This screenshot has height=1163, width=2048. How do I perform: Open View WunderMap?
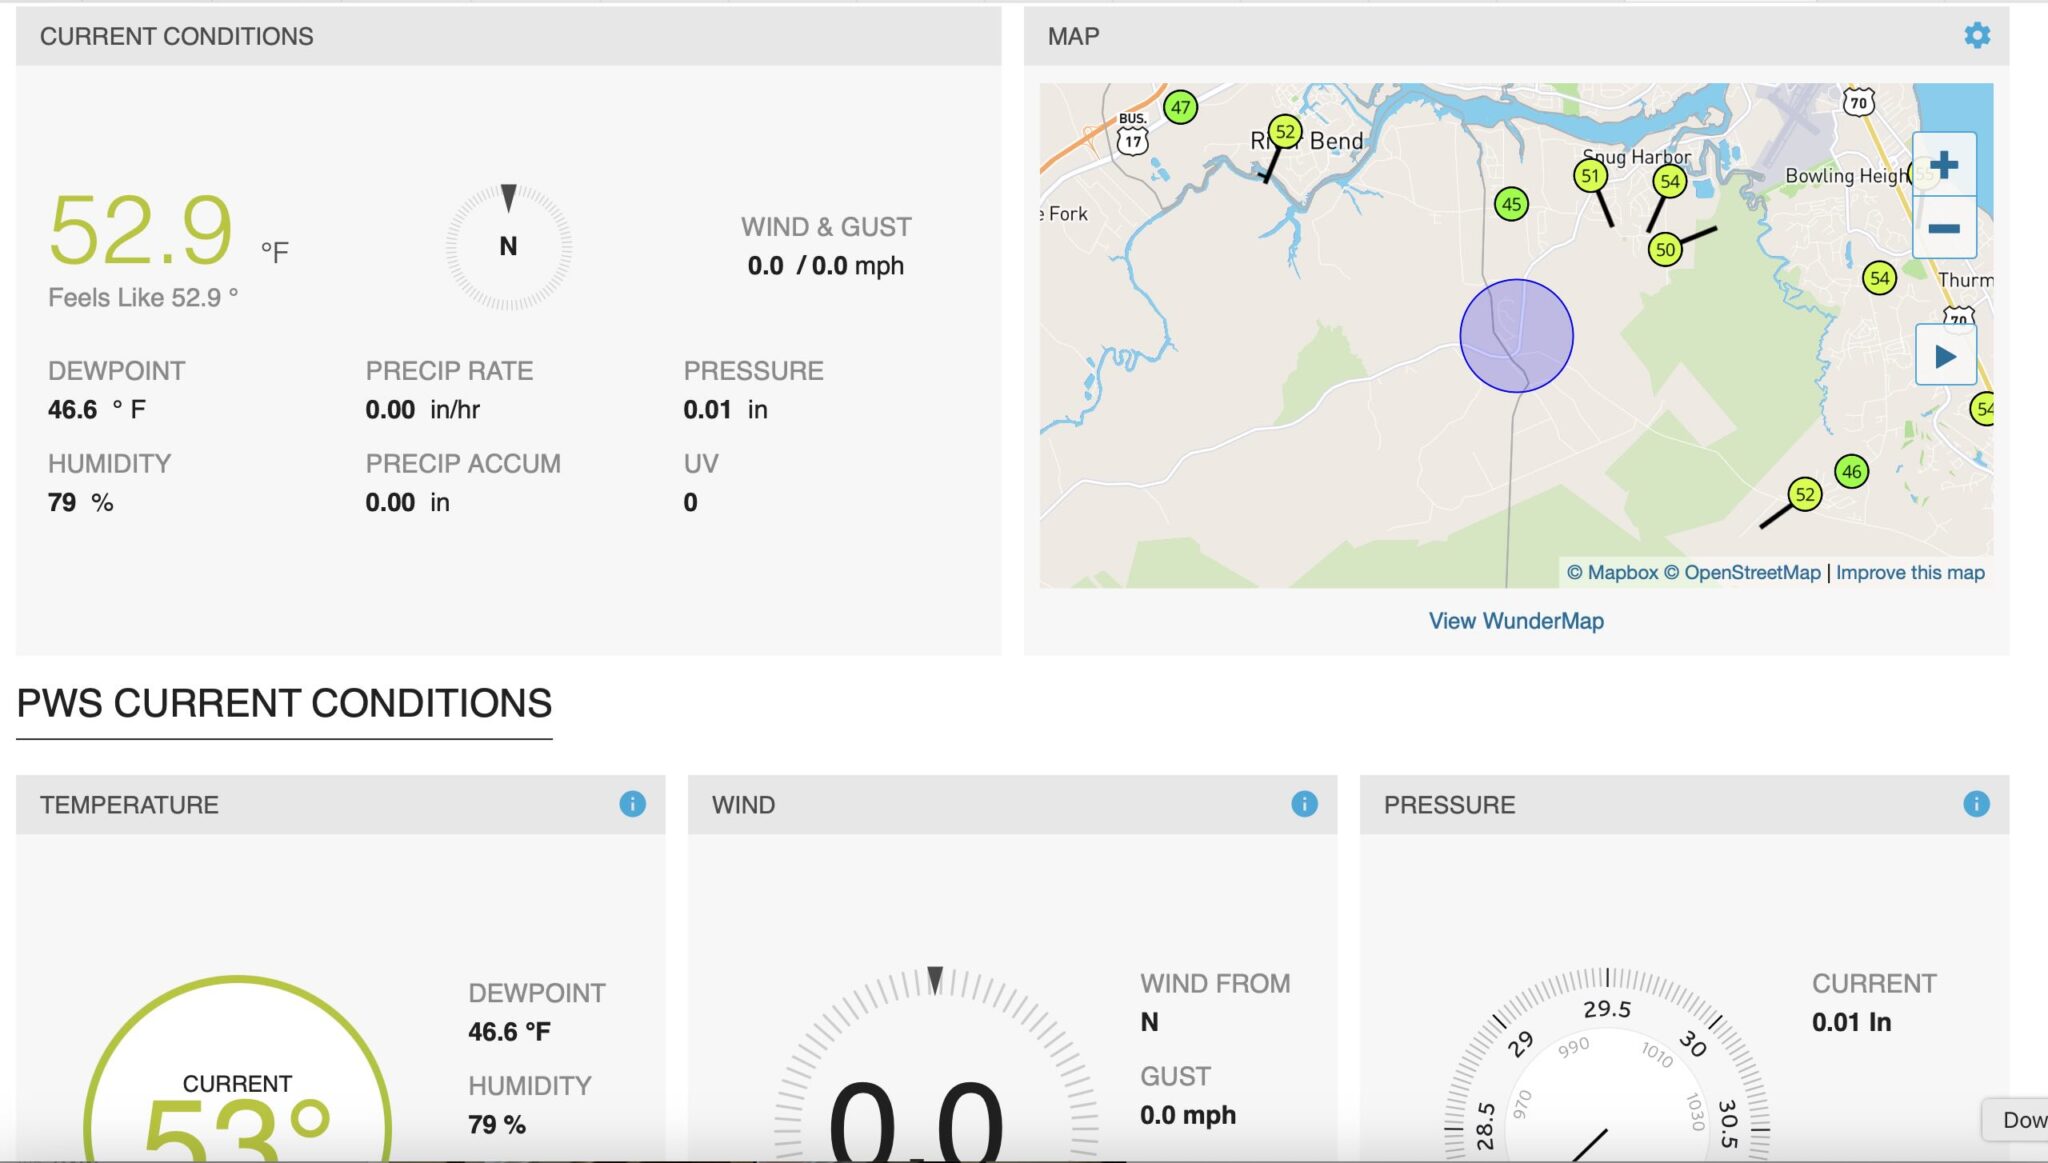tap(1516, 620)
